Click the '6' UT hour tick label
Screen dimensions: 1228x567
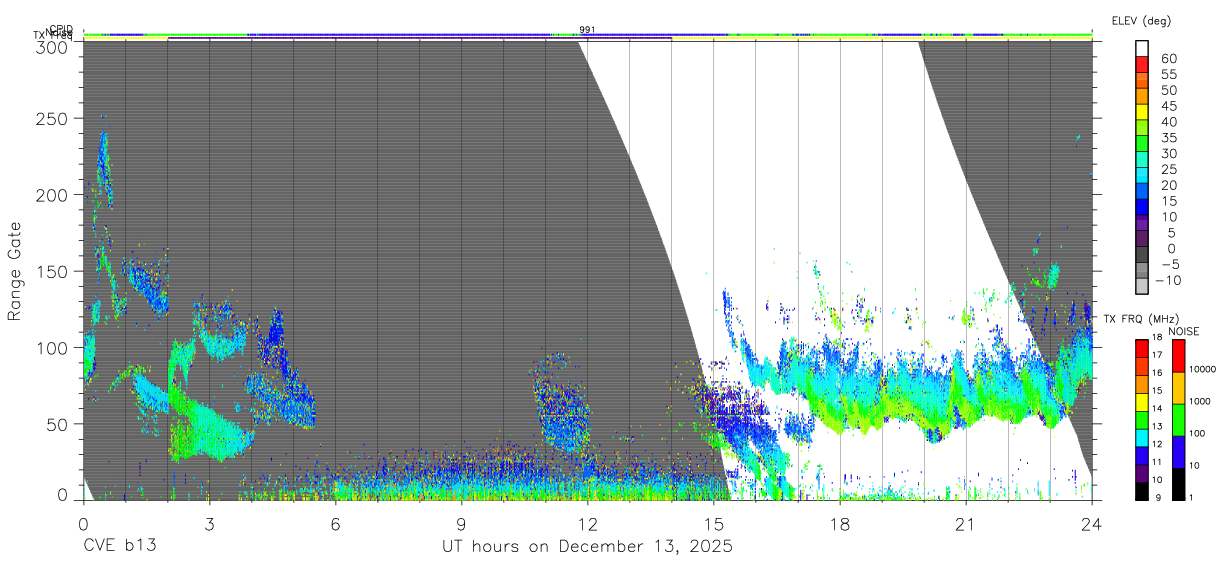335,524
